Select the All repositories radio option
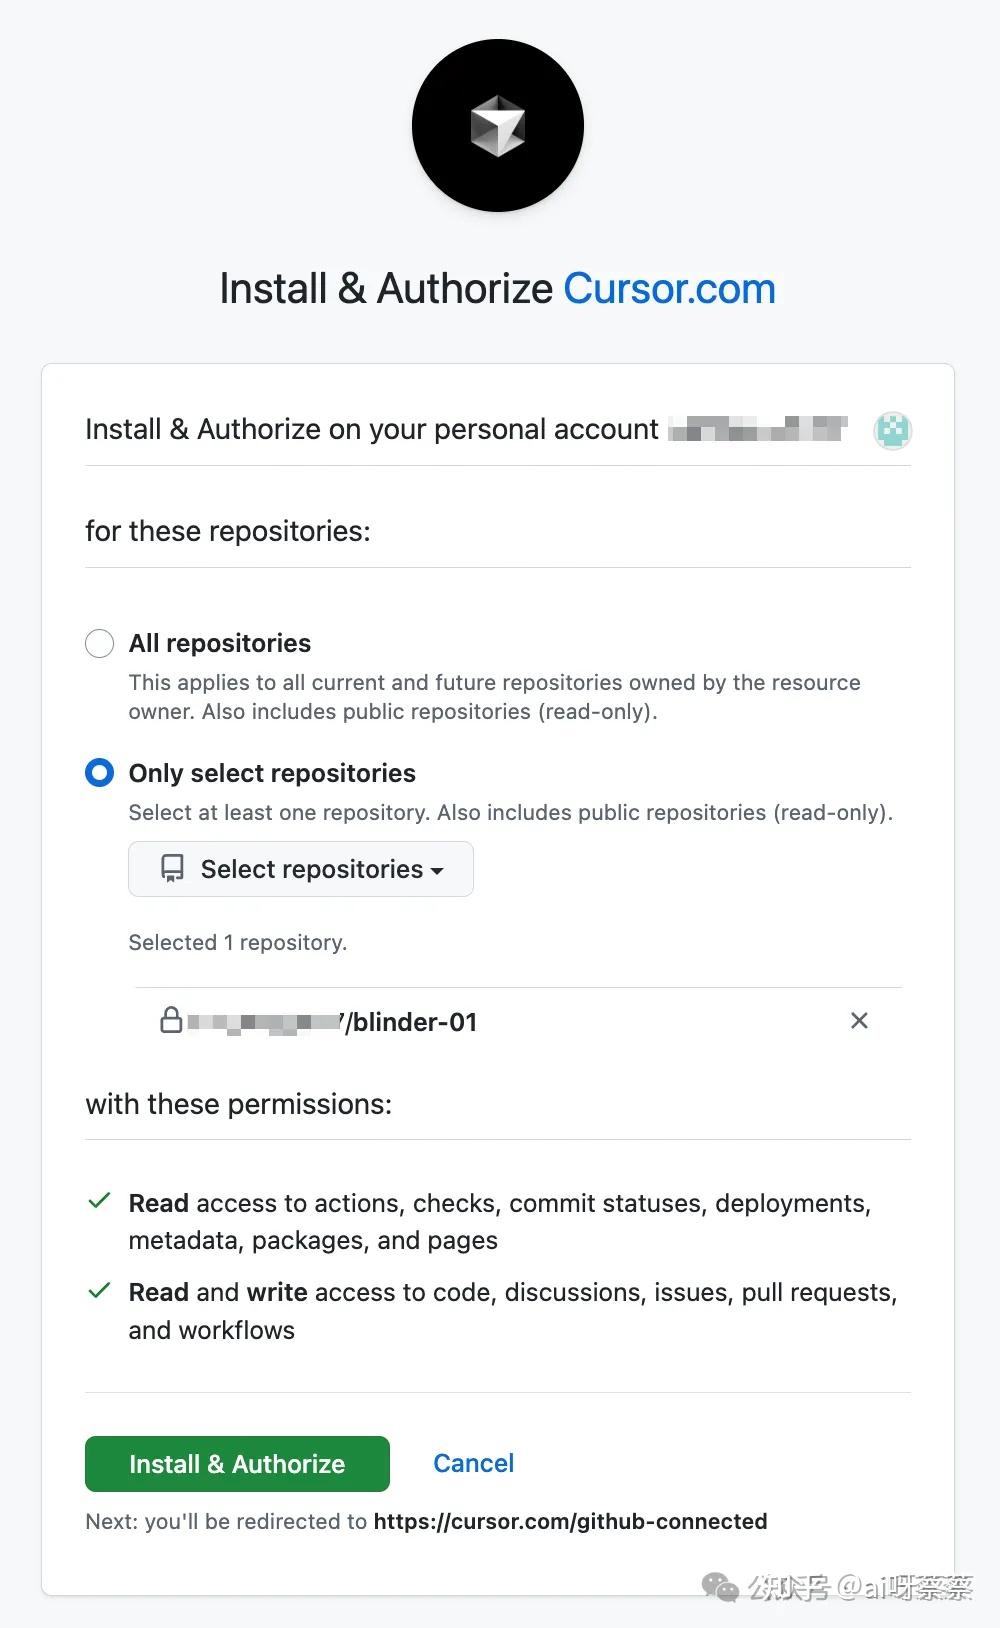Screen dimensions: 1000x1628 pos(99,643)
